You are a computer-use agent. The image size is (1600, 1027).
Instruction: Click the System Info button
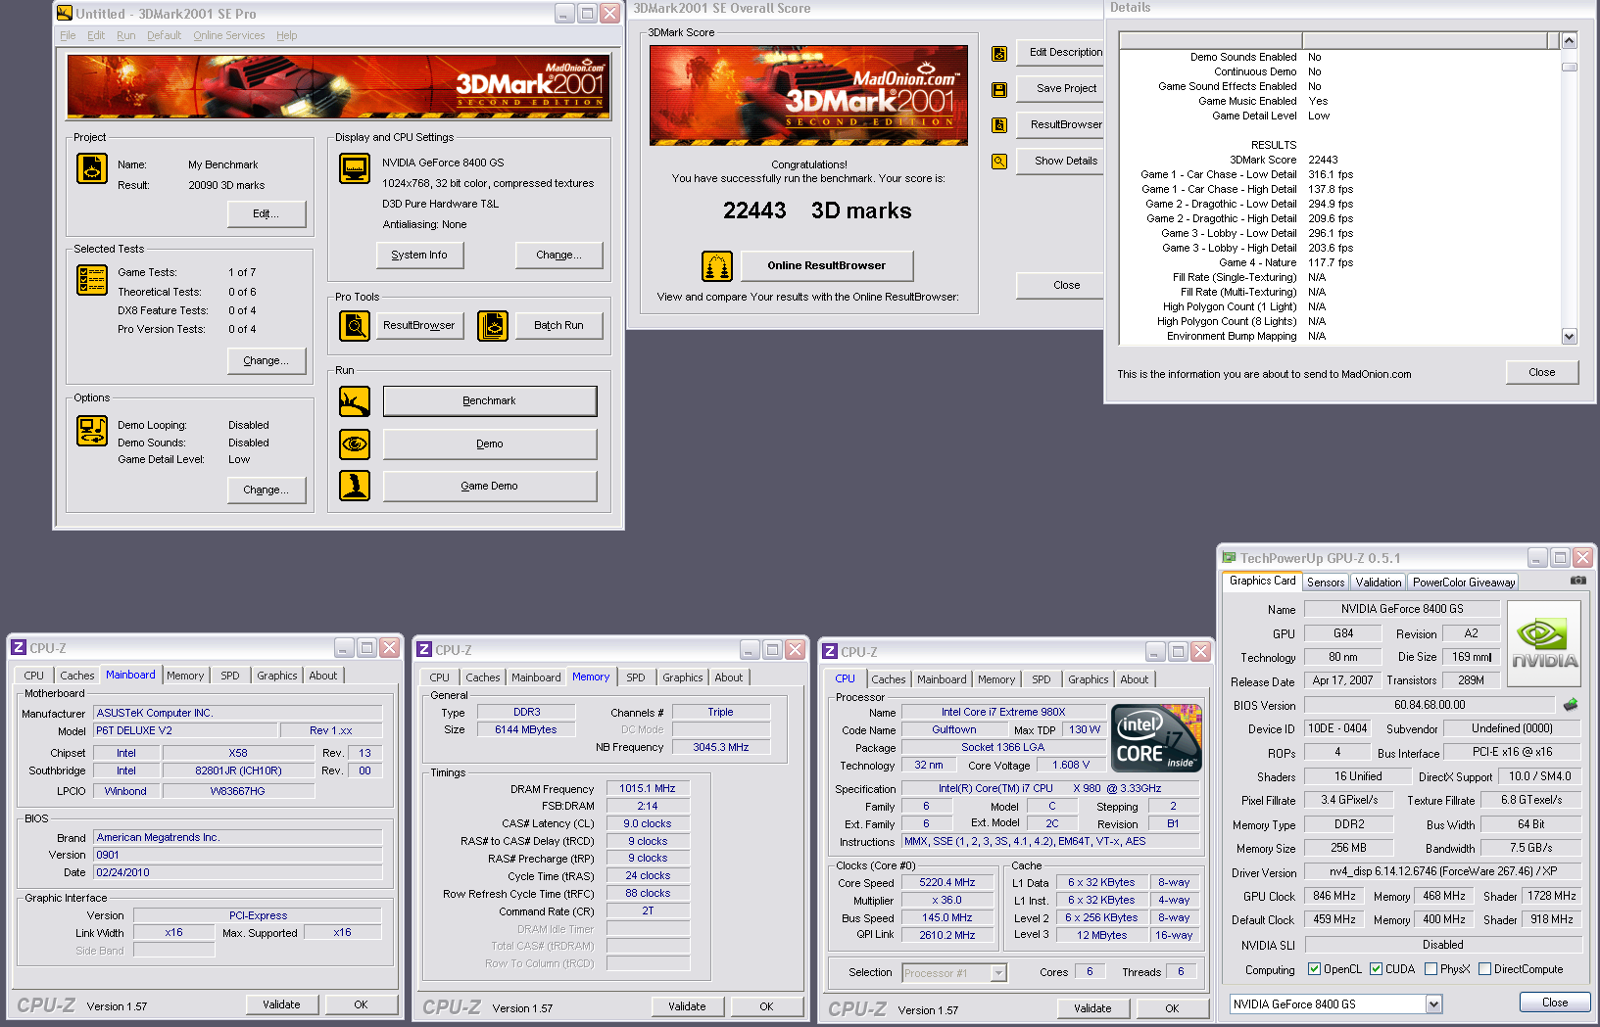click(419, 255)
